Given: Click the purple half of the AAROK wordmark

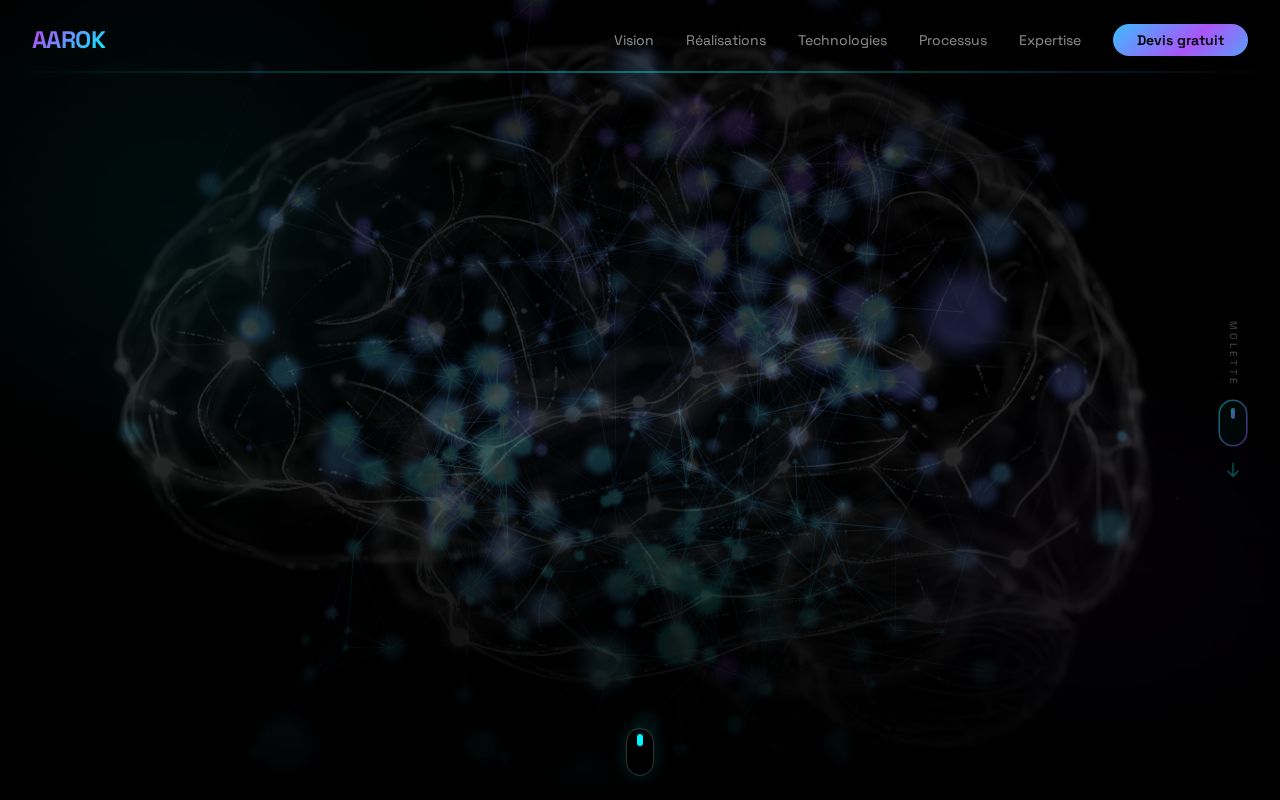Looking at the screenshot, I should click(x=50, y=40).
